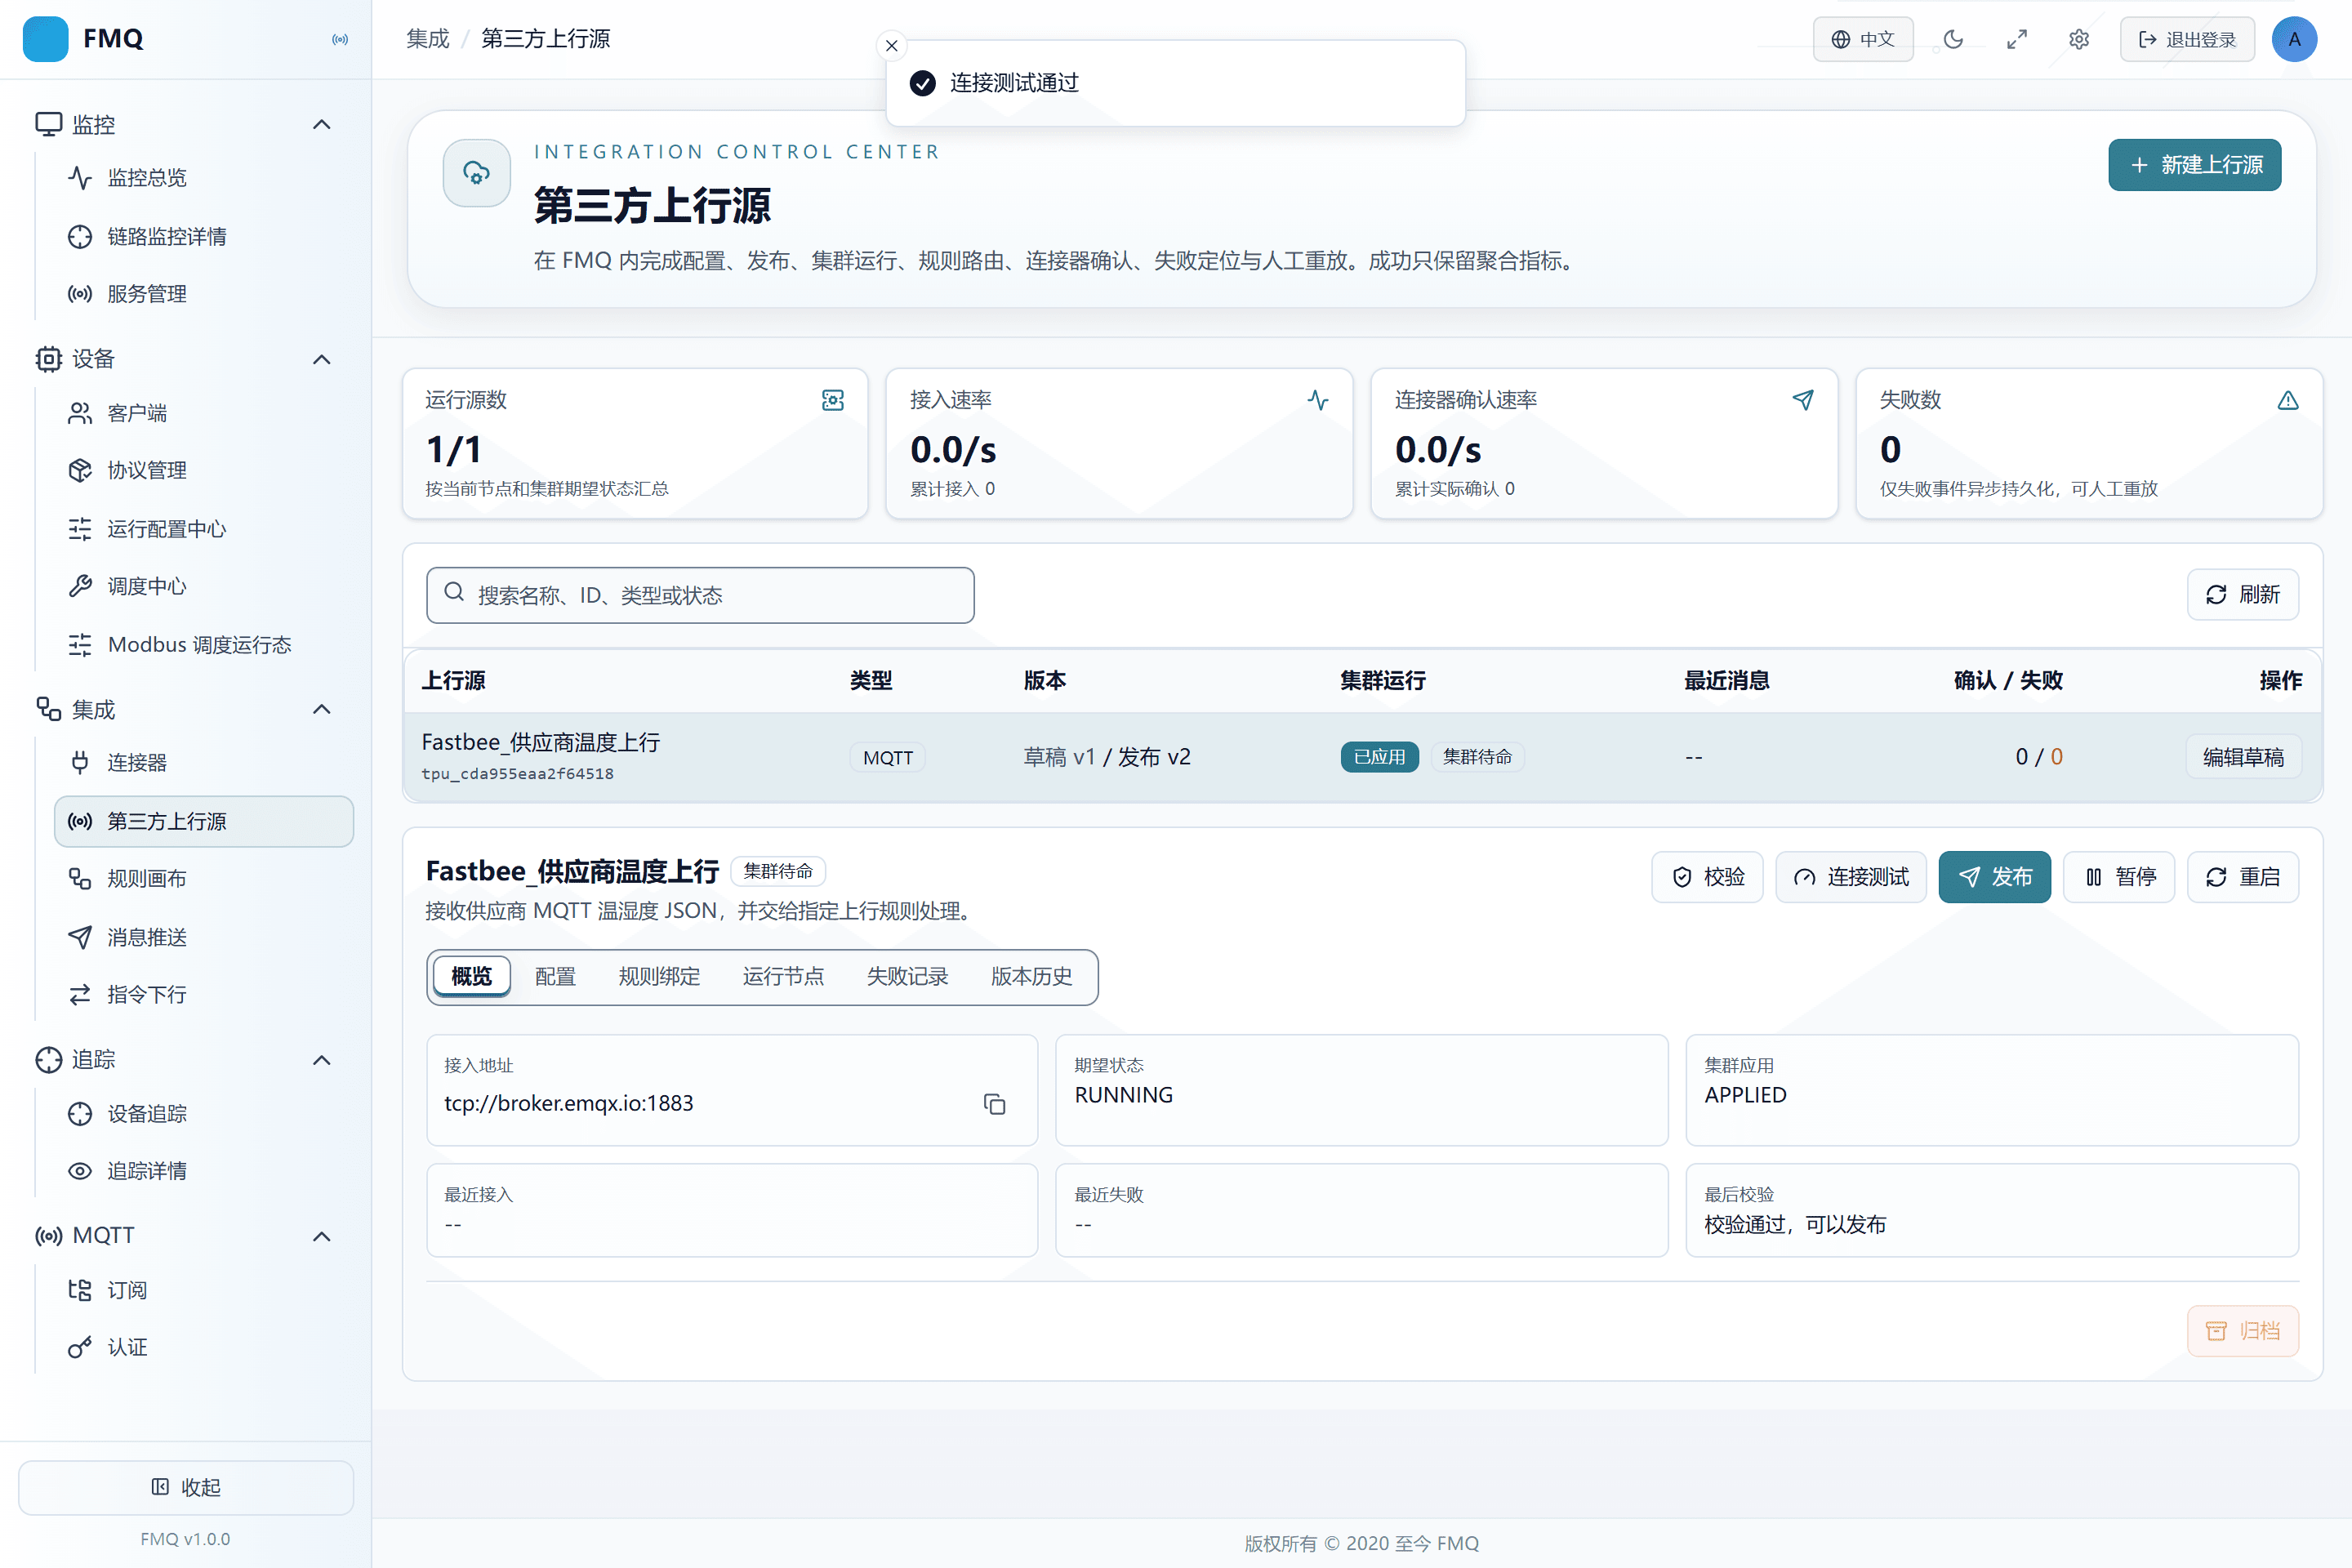
Task: Open settings gear in top bar
Action: (2079, 39)
